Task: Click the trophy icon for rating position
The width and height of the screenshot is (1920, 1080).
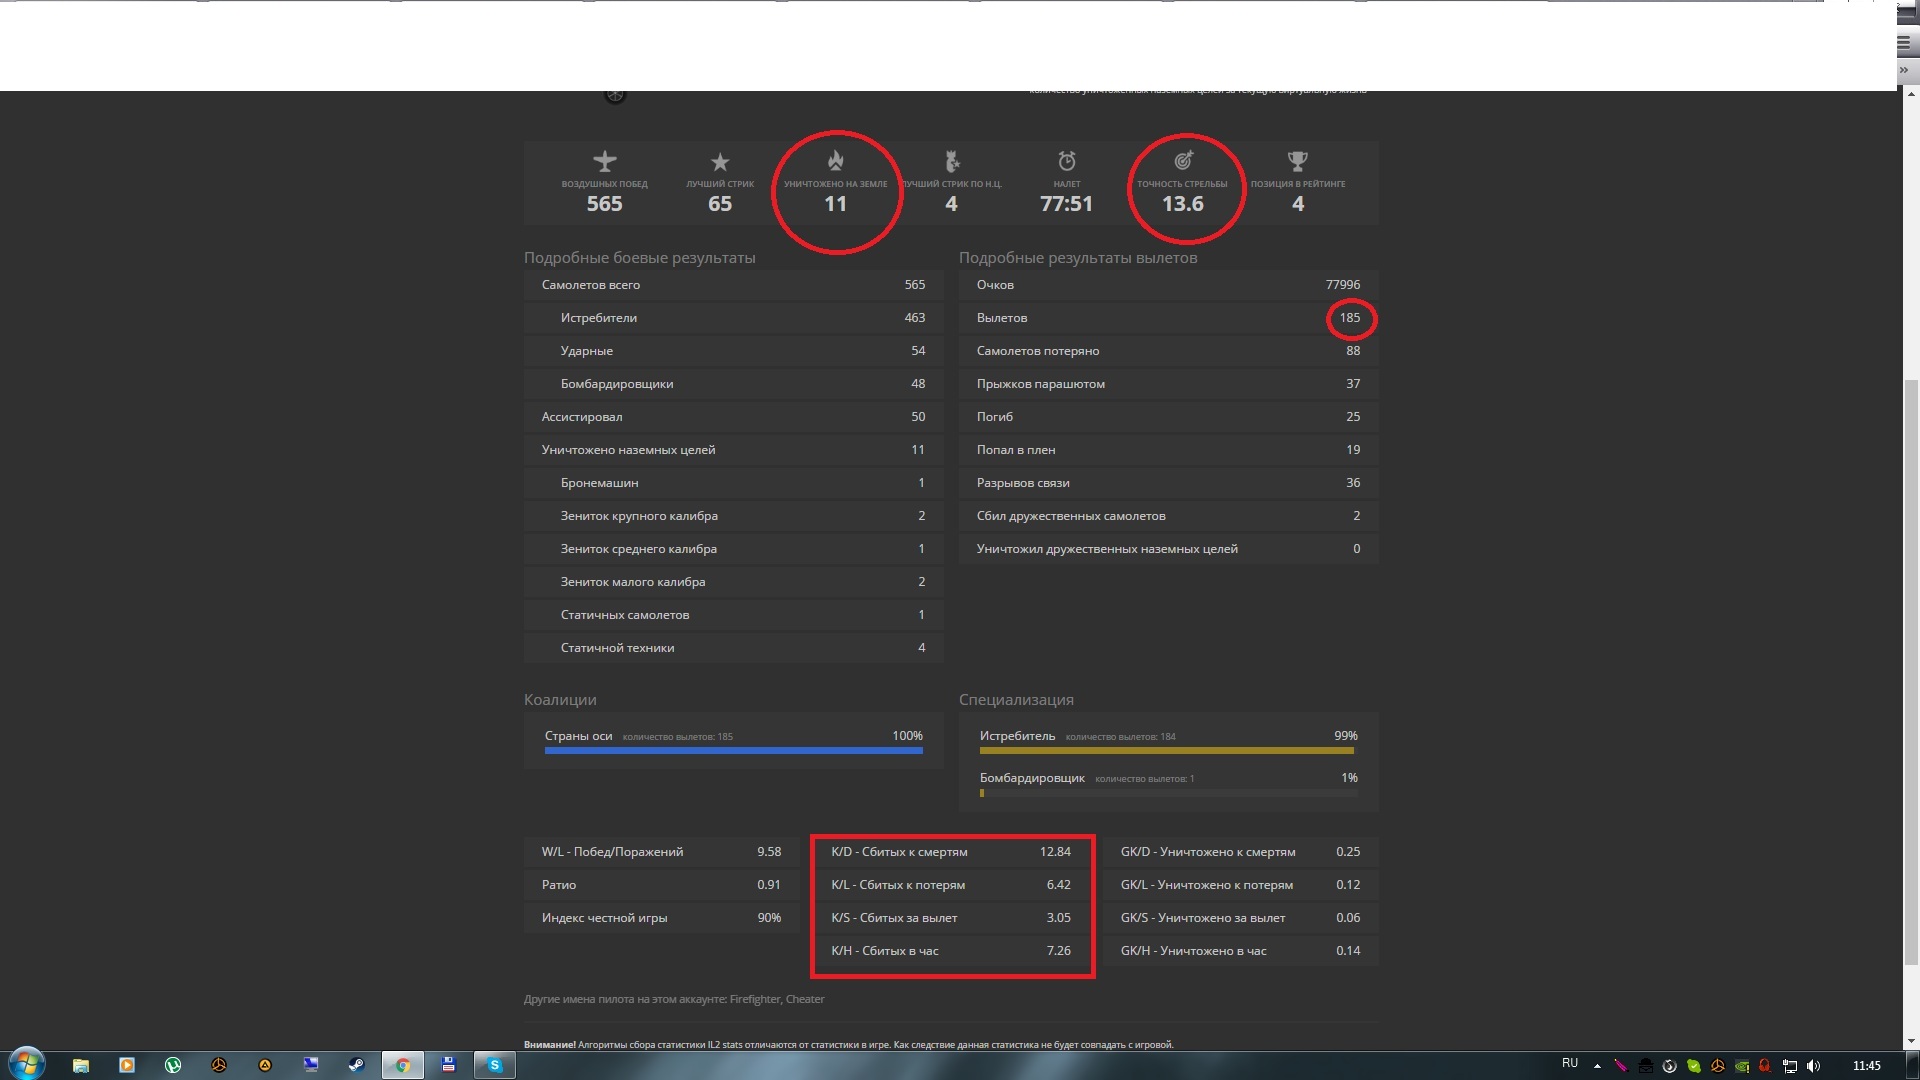Action: tap(1297, 161)
